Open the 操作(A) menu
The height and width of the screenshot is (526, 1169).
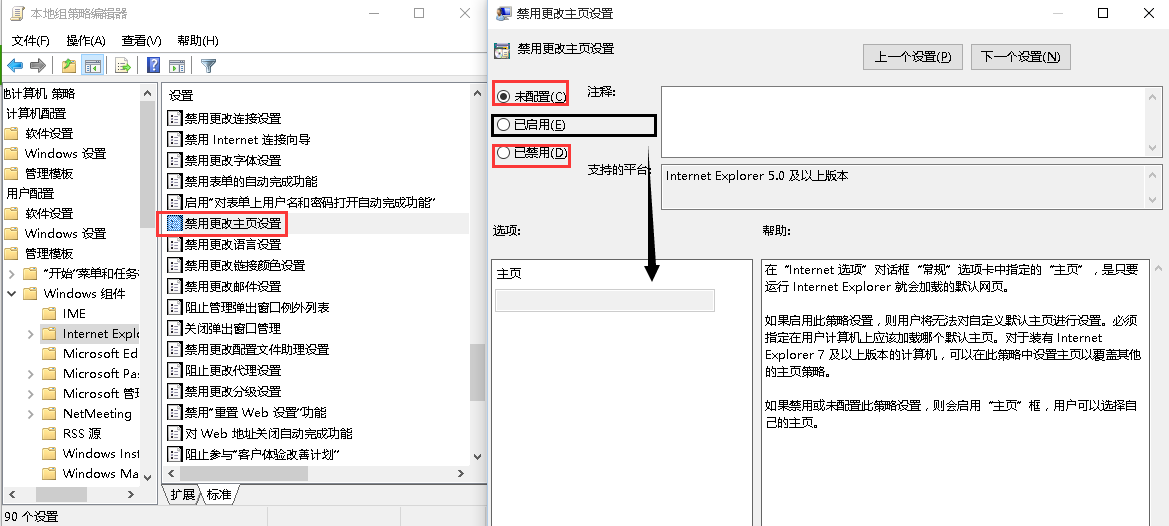click(86, 40)
